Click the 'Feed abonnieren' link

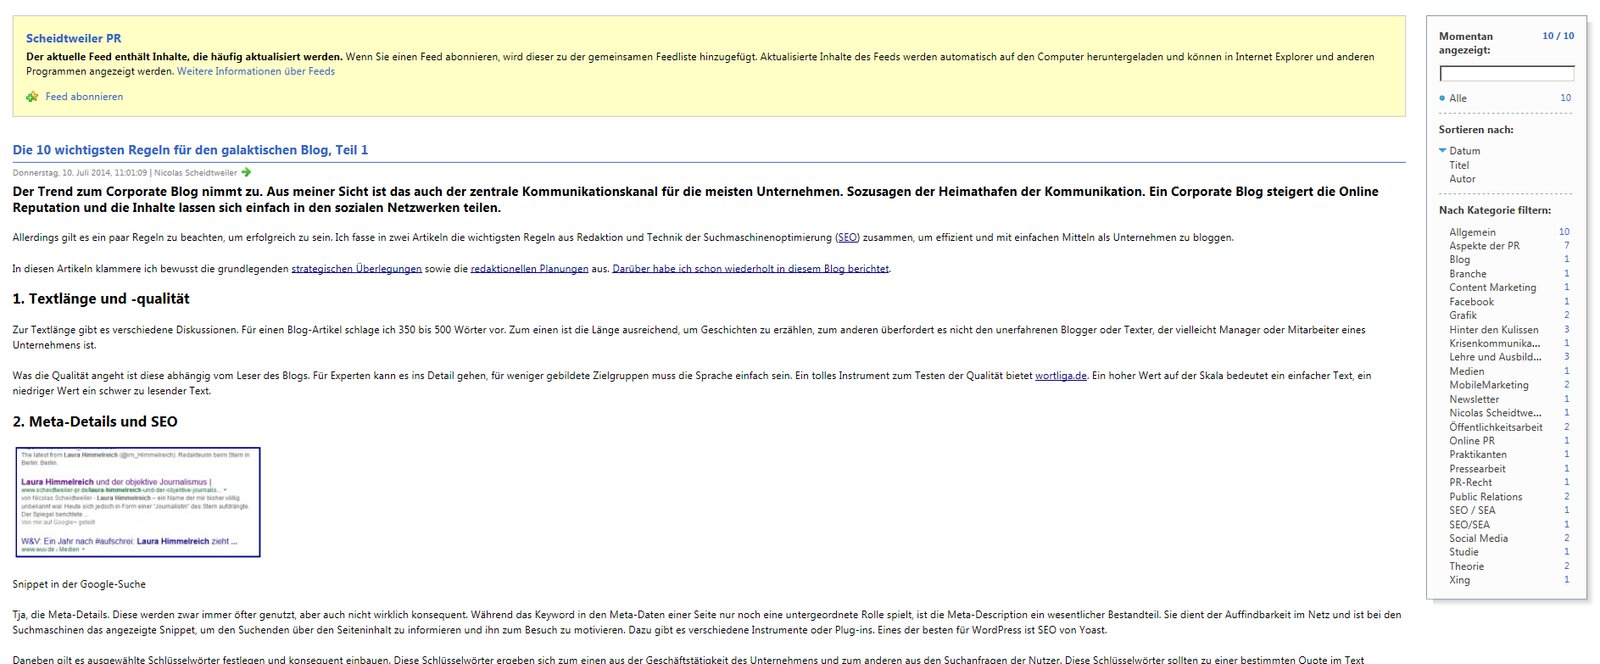tap(84, 97)
